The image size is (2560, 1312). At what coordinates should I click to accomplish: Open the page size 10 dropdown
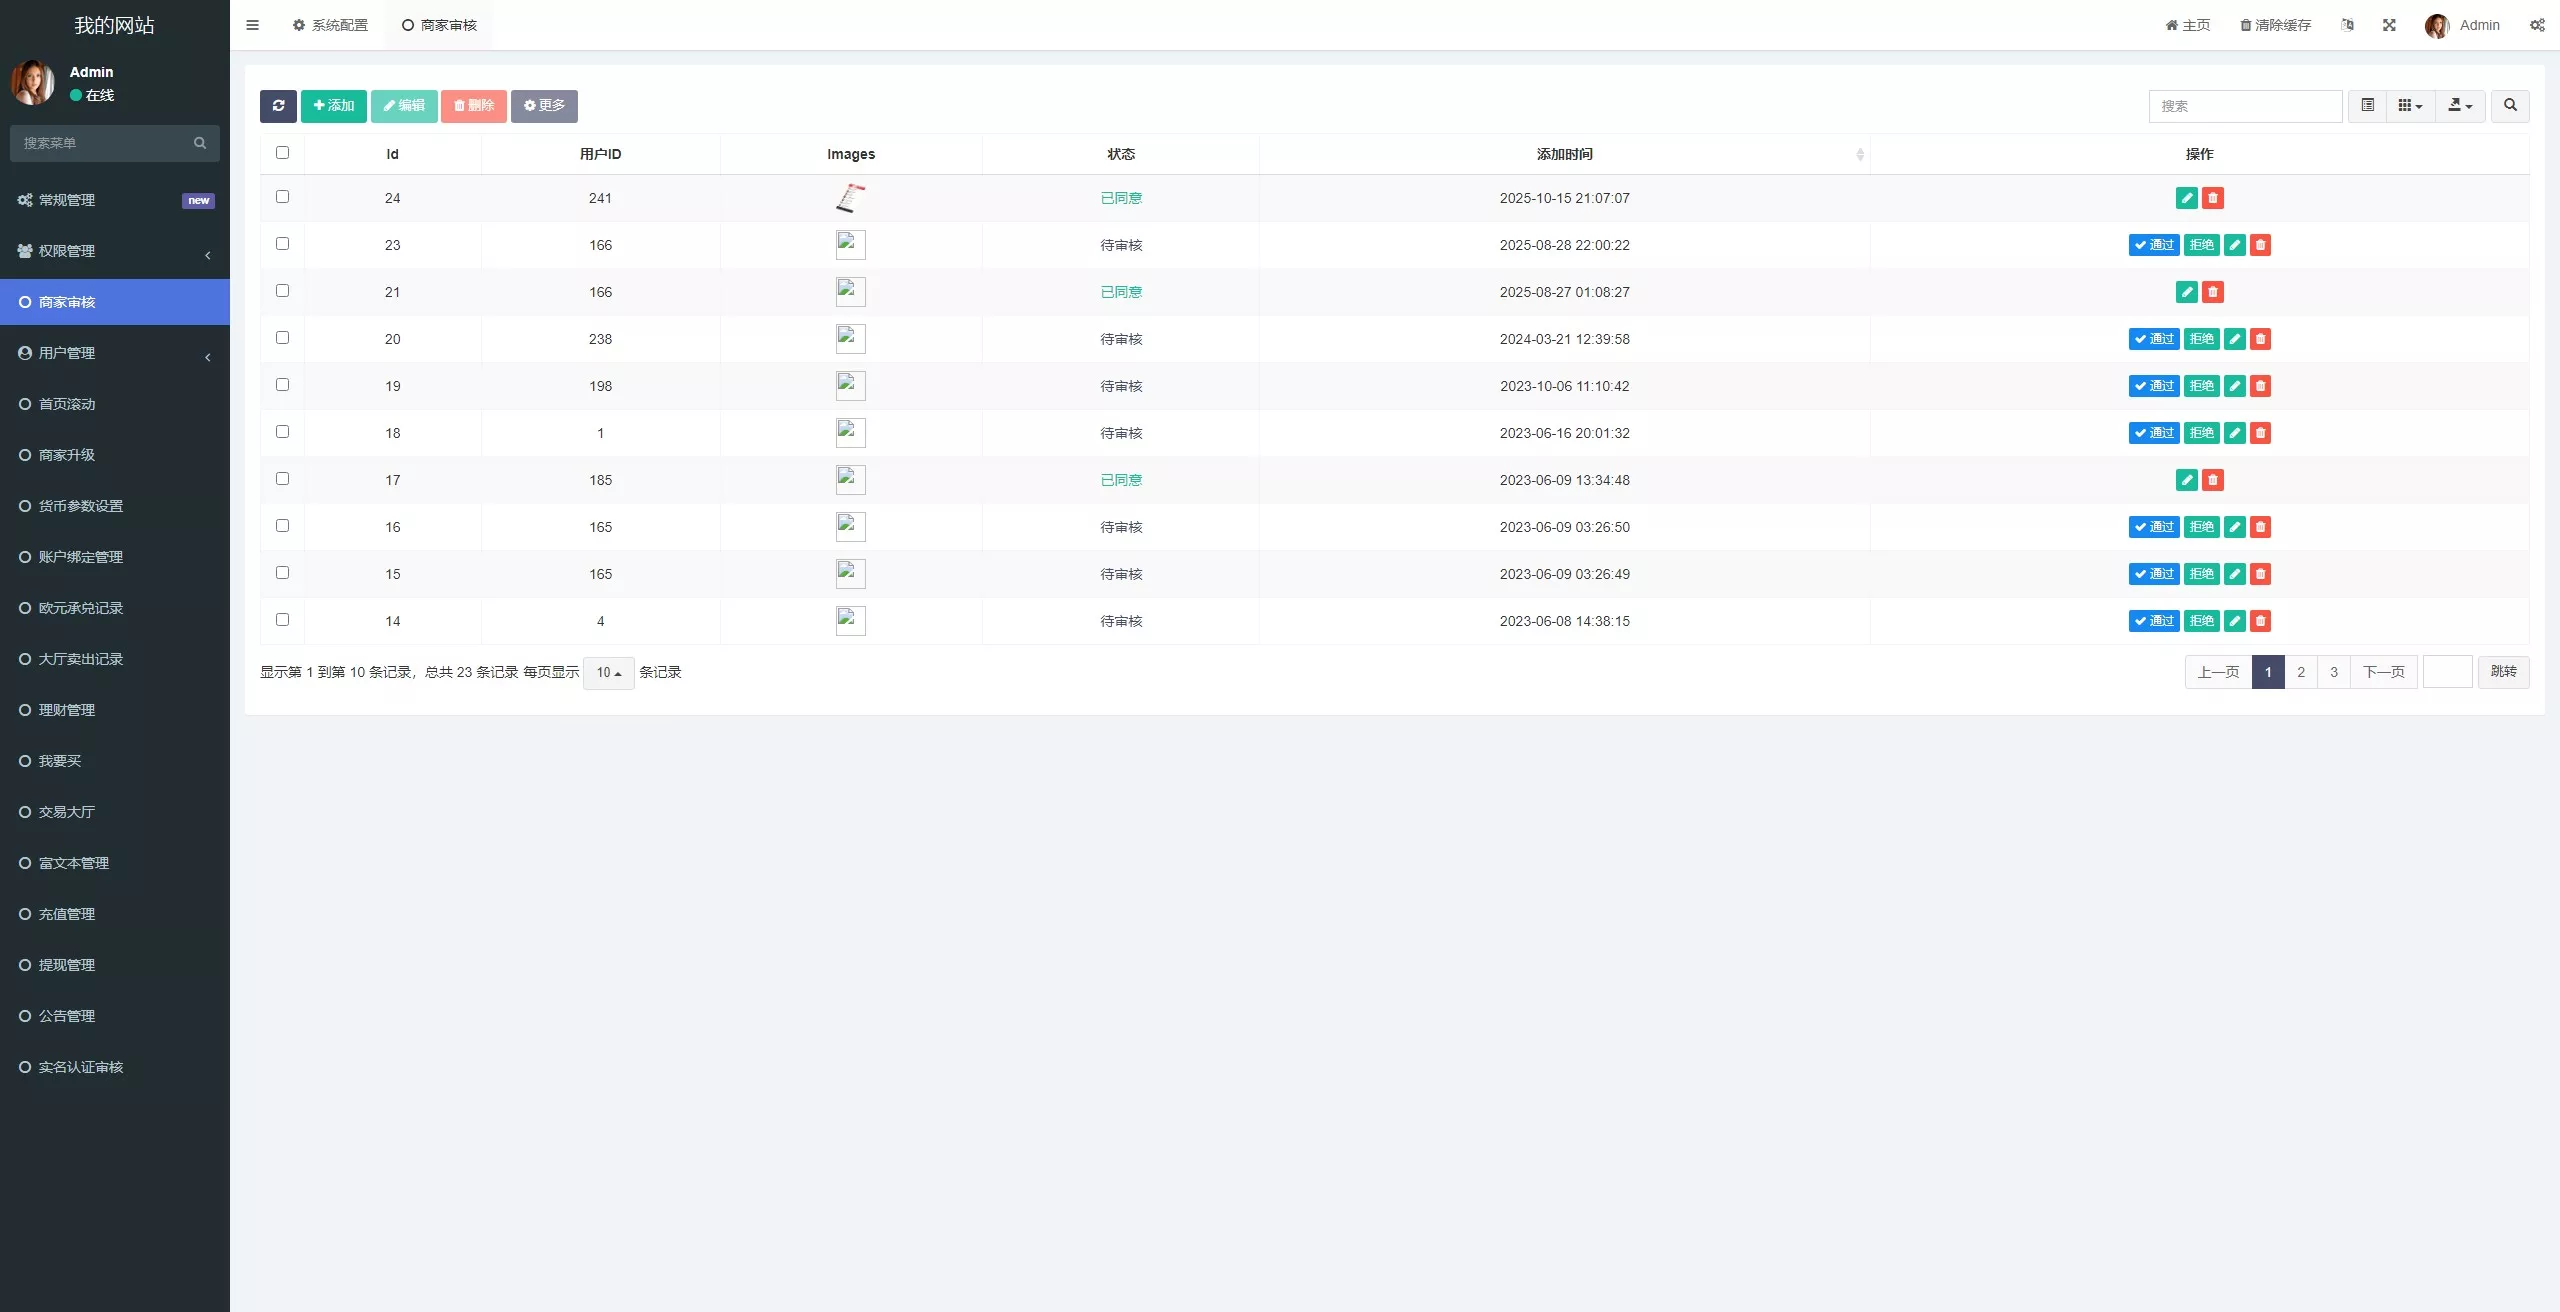click(608, 673)
